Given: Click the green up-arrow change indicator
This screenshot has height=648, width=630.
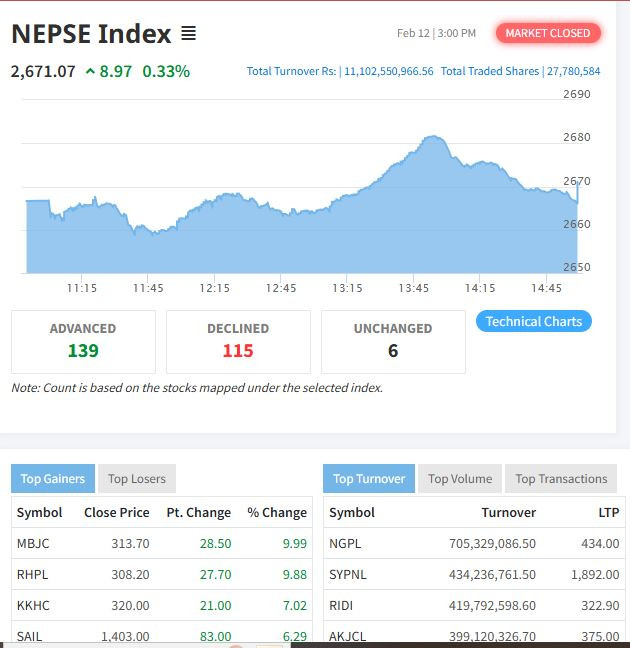Looking at the screenshot, I should tap(91, 71).
